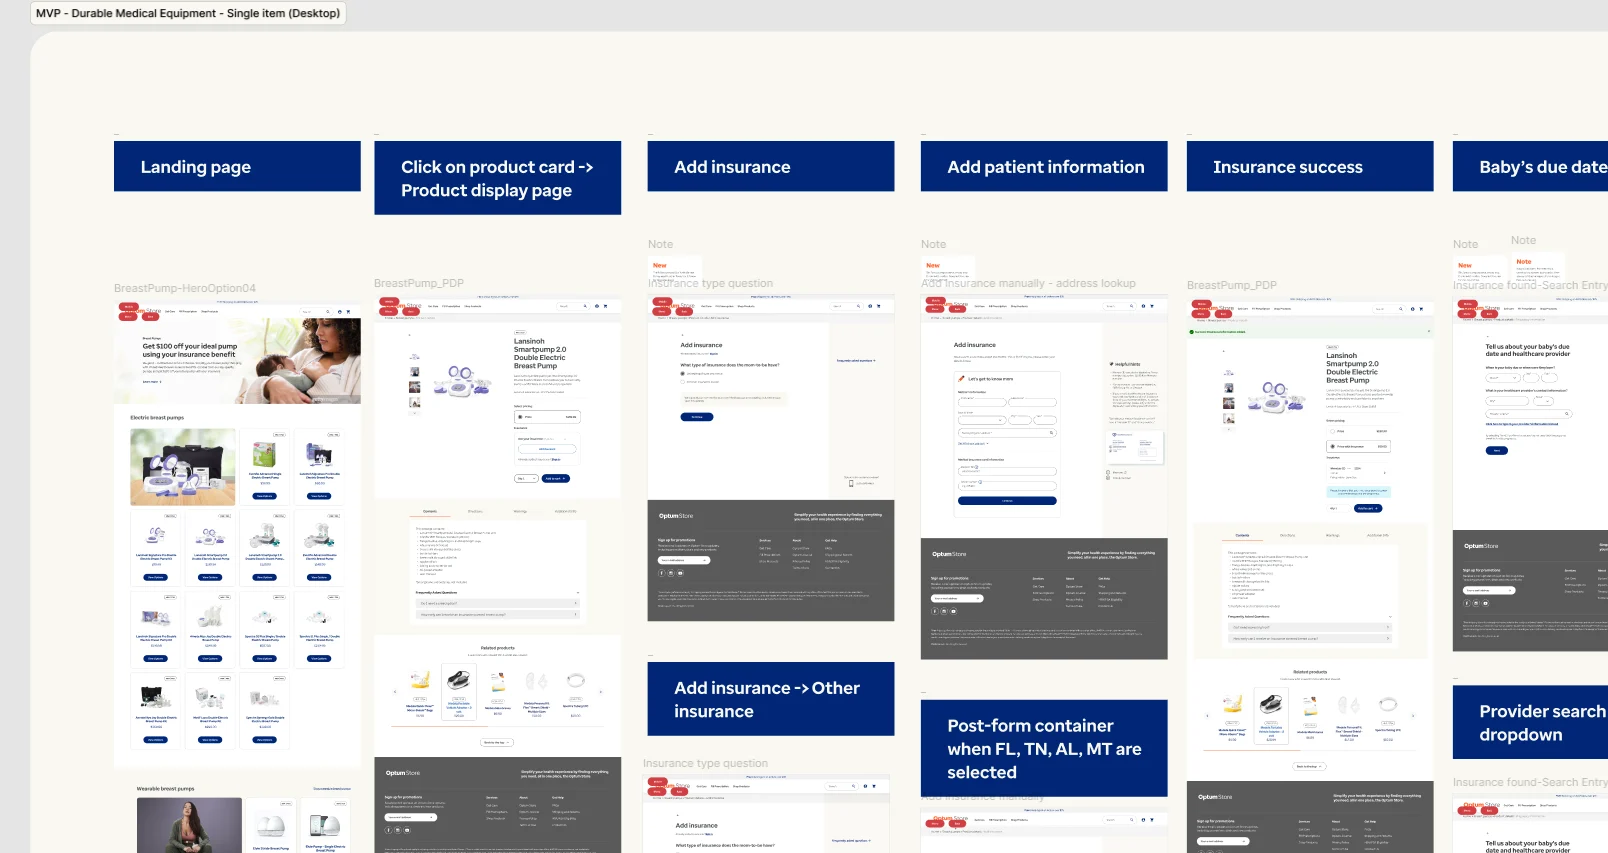
Task: Click Next button in baby's due date form
Action: [1497, 451]
